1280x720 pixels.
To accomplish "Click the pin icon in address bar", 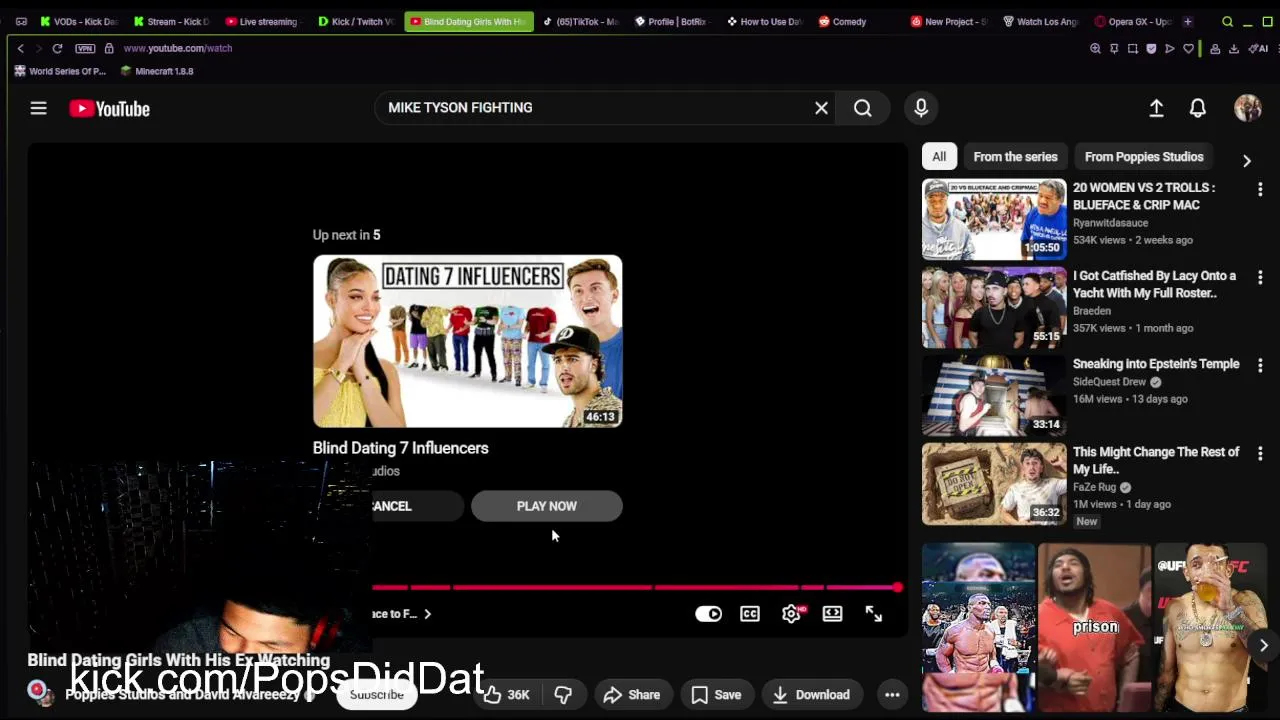I will pyautogui.click(x=1114, y=48).
